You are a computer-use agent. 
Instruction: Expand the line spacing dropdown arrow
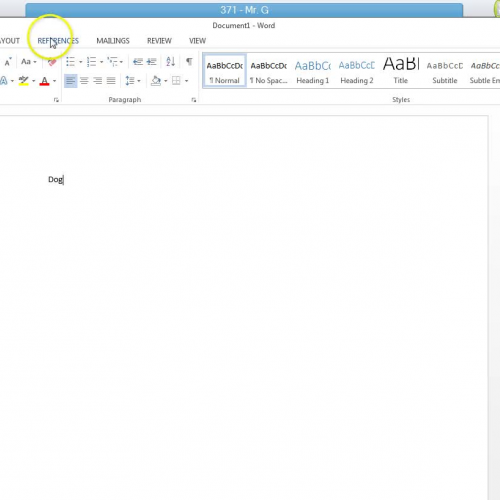(x=139, y=81)
